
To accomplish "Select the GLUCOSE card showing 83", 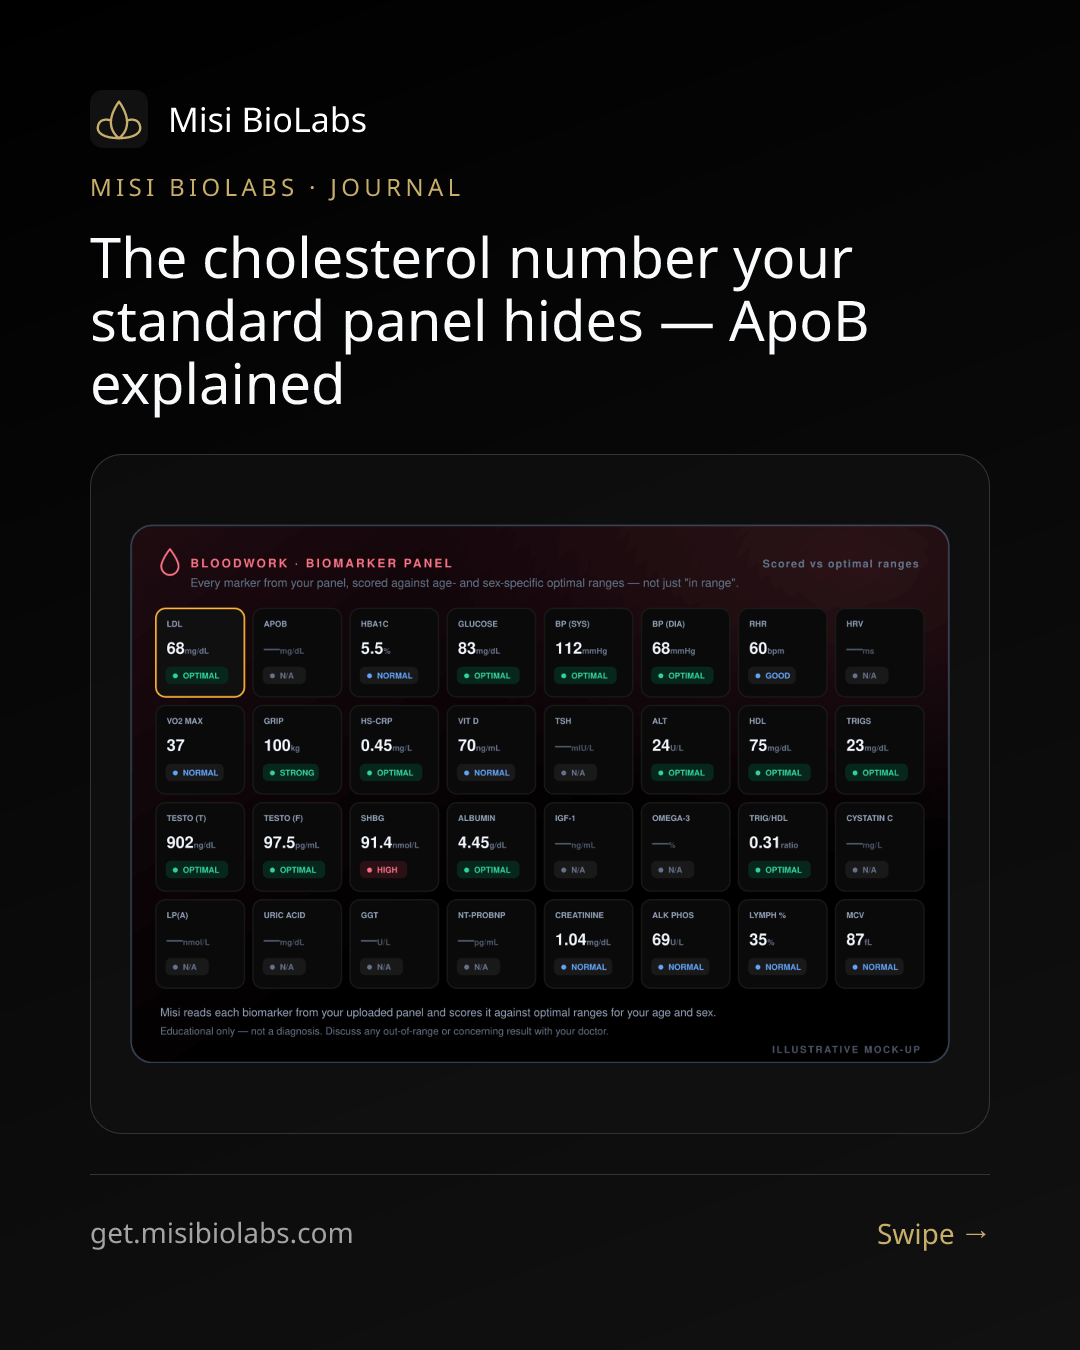I will pos(491,652).
